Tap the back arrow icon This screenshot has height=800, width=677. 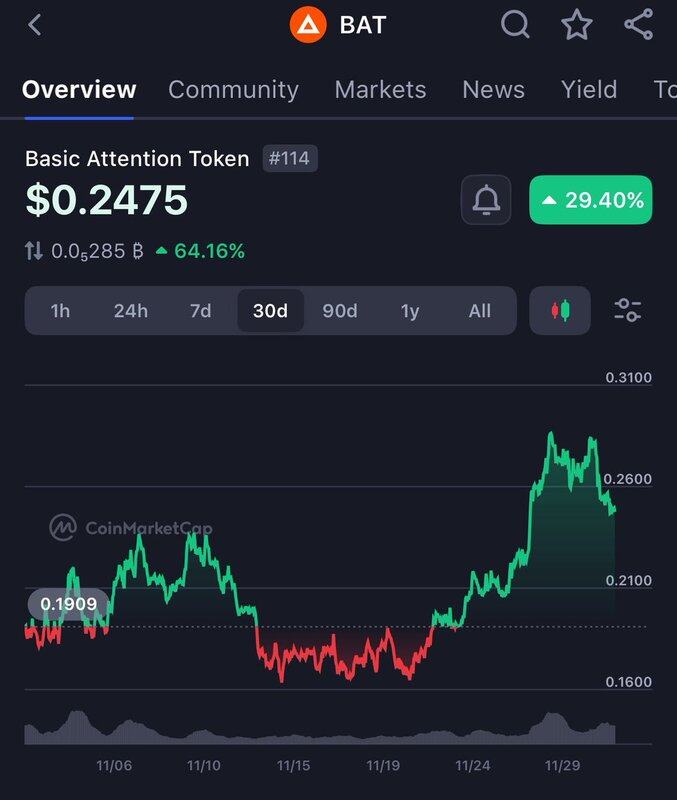point(35,25)
